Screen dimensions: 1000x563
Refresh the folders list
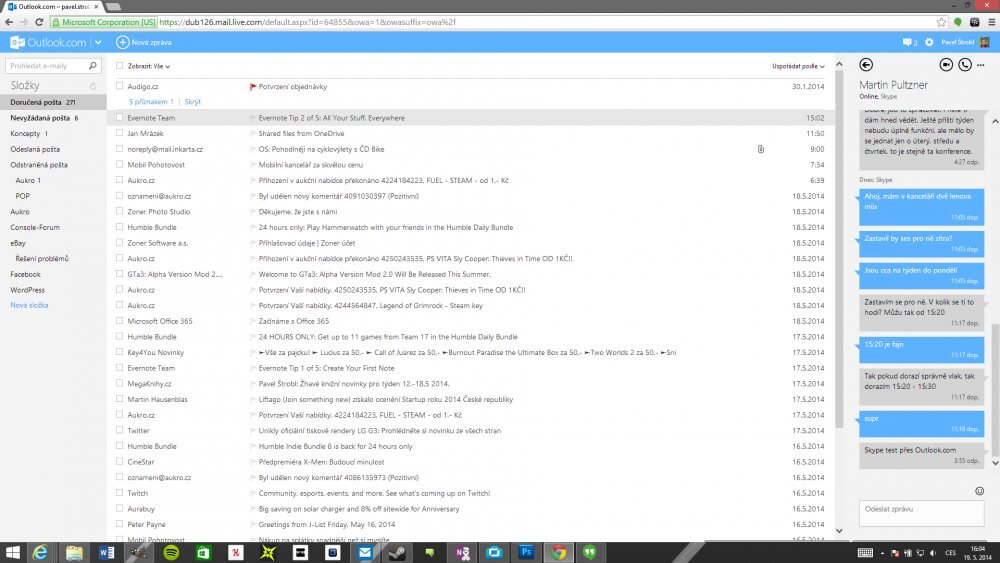tap(92, 85)
